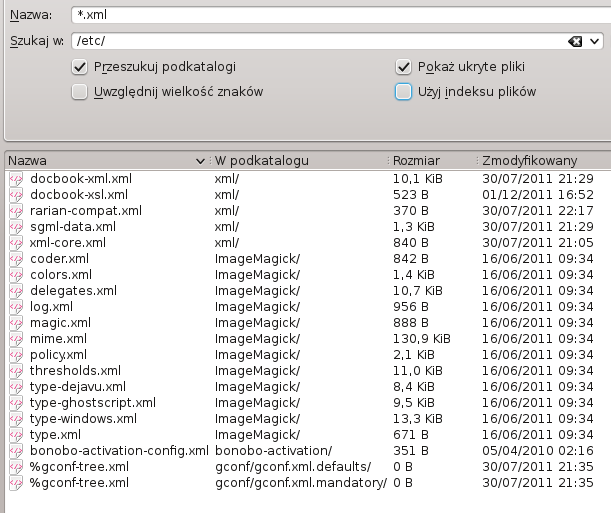Click the W podkatalogu column header
This screenshot has width=611, height=513.
[295, 160]
